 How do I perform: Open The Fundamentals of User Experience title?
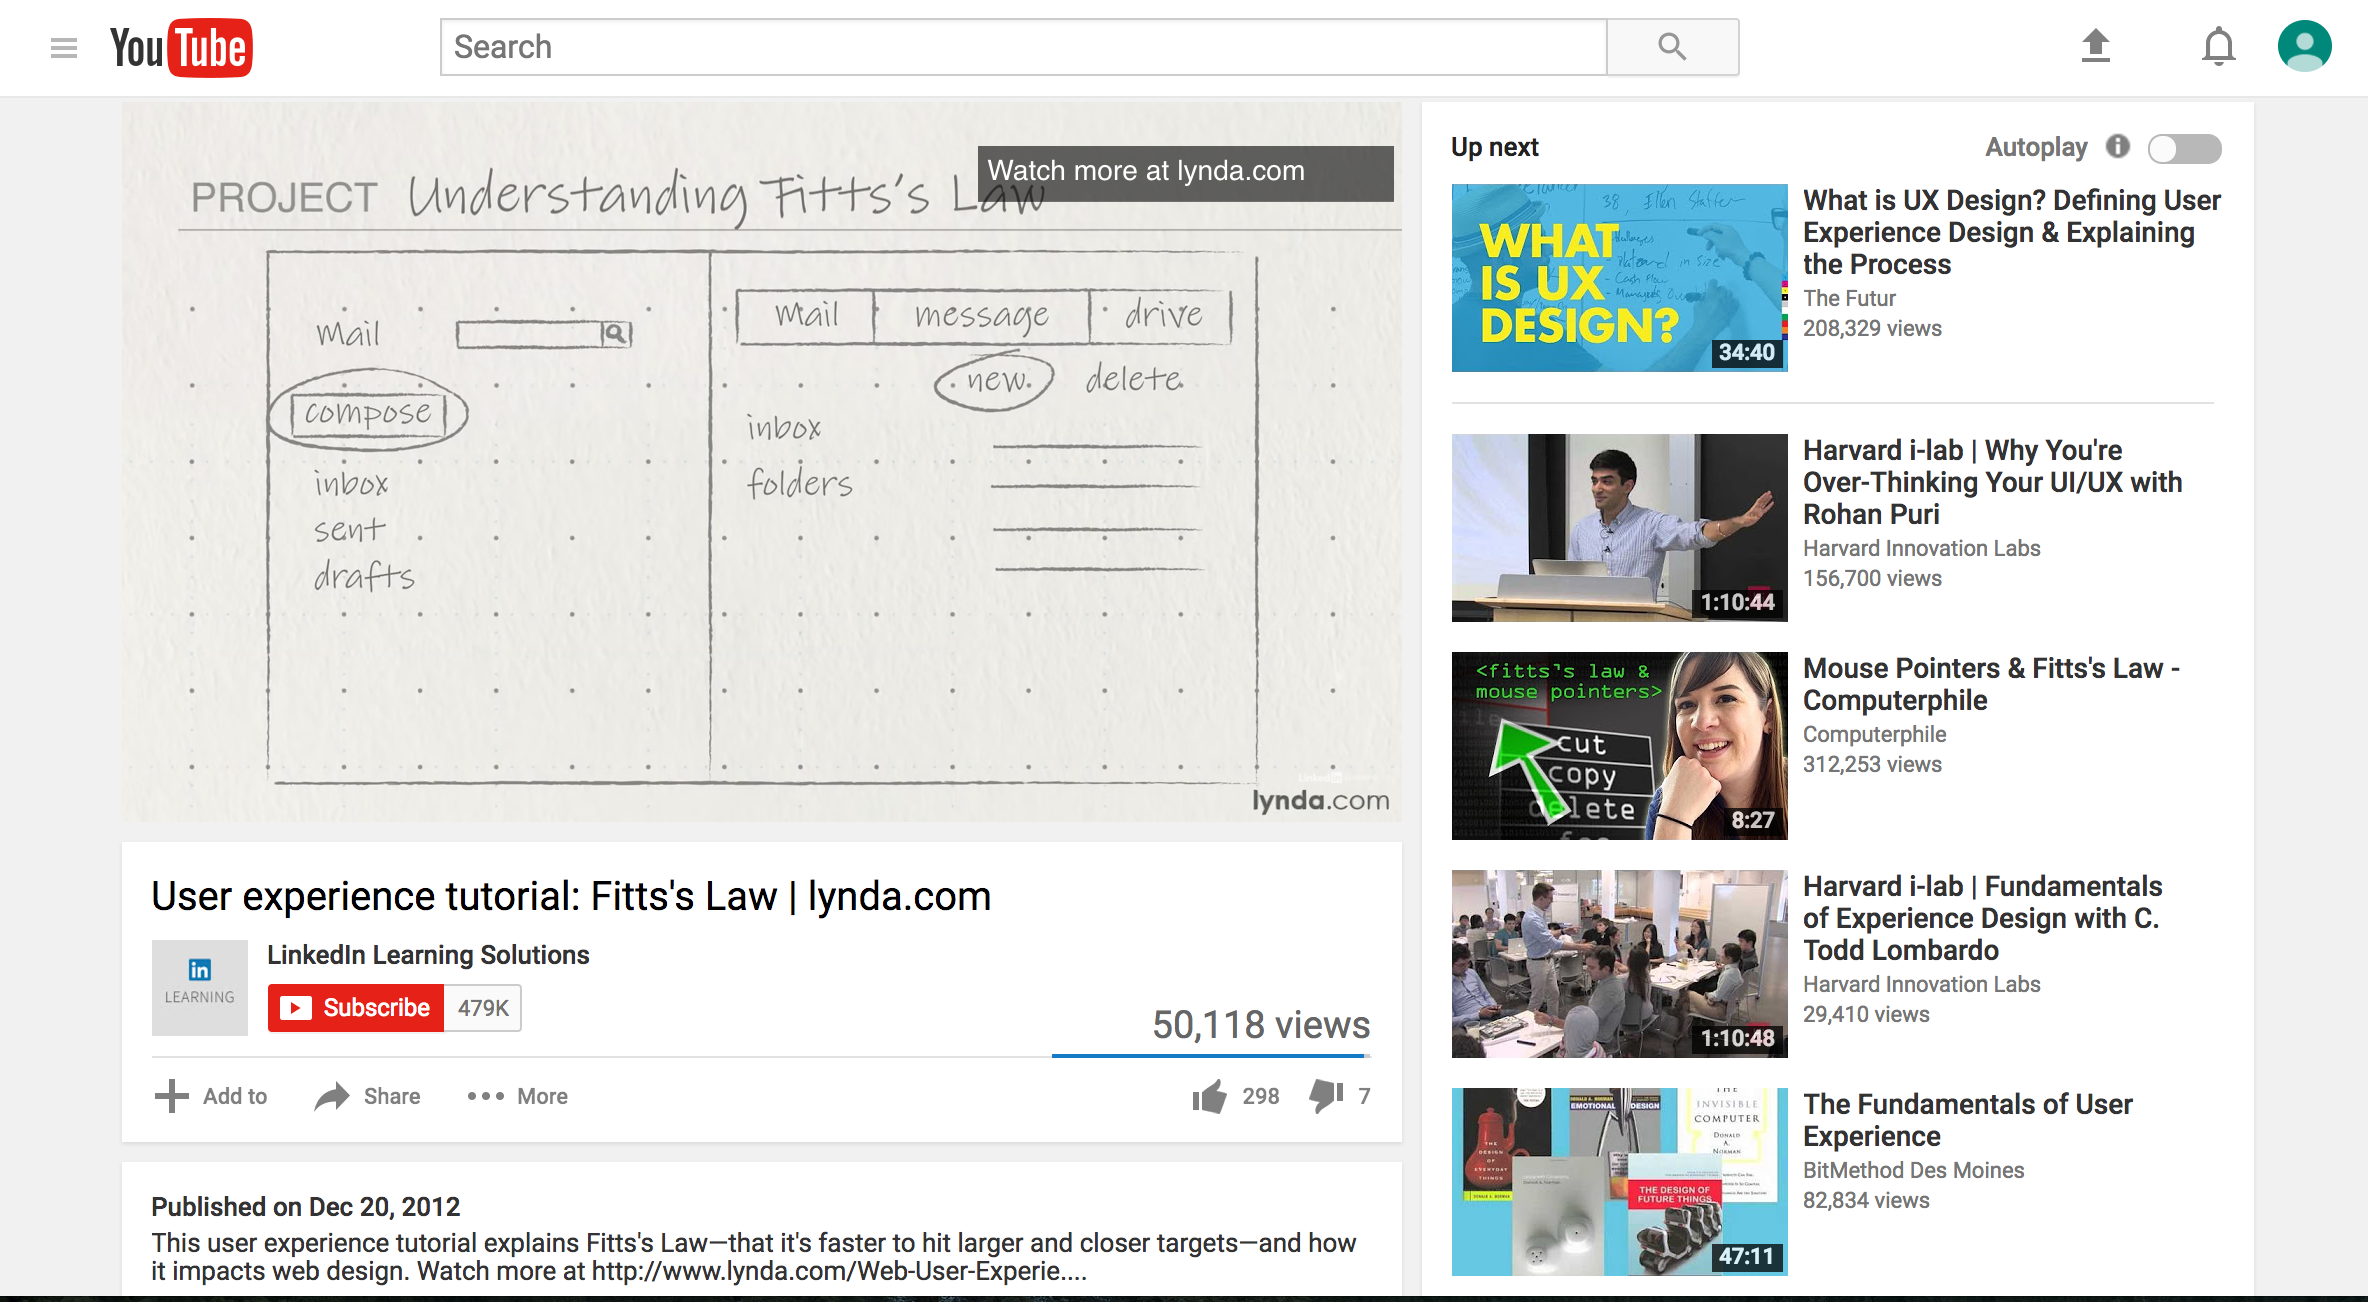pos(1967,1120)
